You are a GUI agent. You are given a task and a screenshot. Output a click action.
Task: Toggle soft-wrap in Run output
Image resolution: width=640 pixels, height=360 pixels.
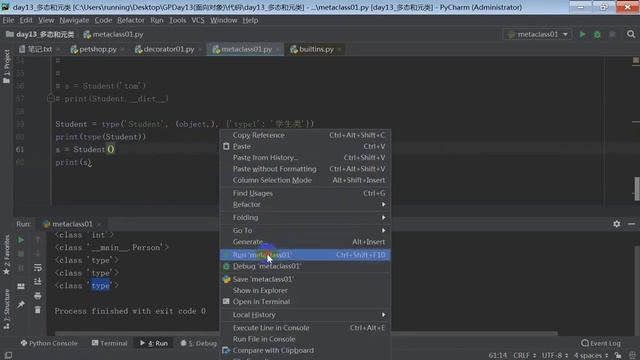pos(38,268)
